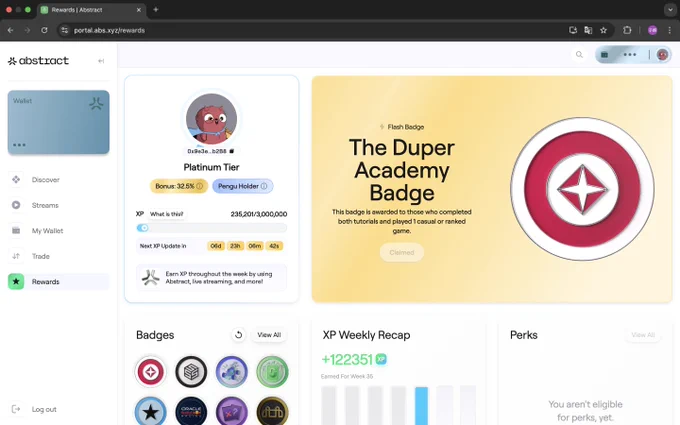Image resolution: width=680 pixels, height=425 pixels.
Task: Open the Discover section icon
Action: [x=16, y=180]
